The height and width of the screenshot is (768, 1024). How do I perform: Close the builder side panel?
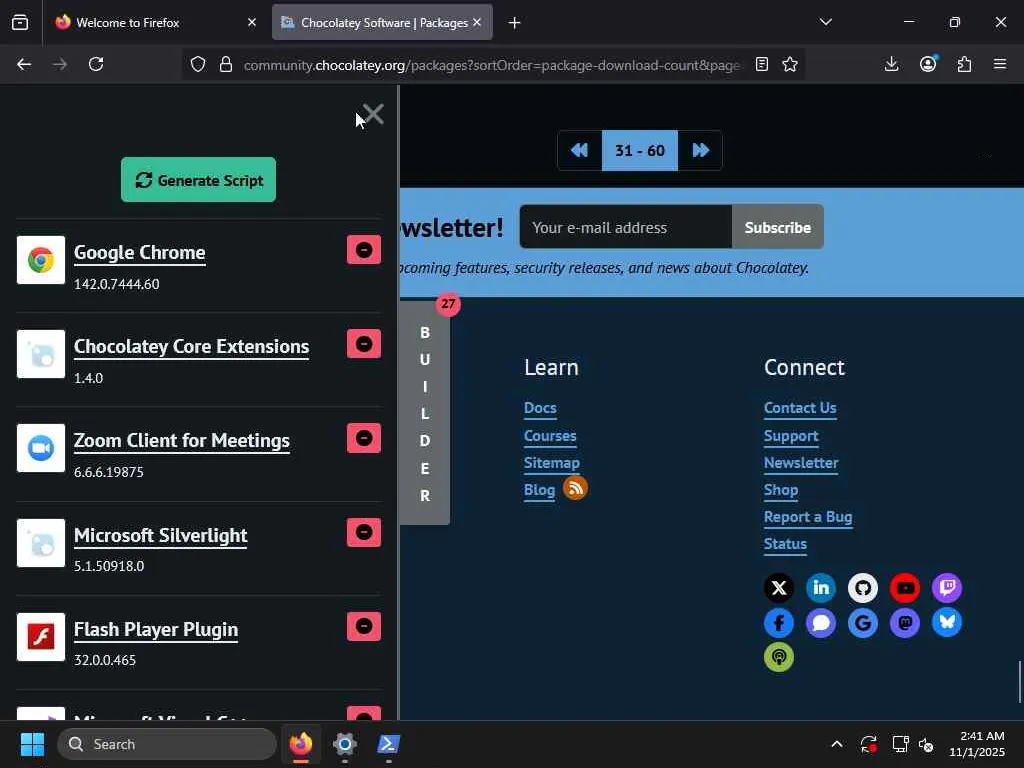tap(373, 114)
